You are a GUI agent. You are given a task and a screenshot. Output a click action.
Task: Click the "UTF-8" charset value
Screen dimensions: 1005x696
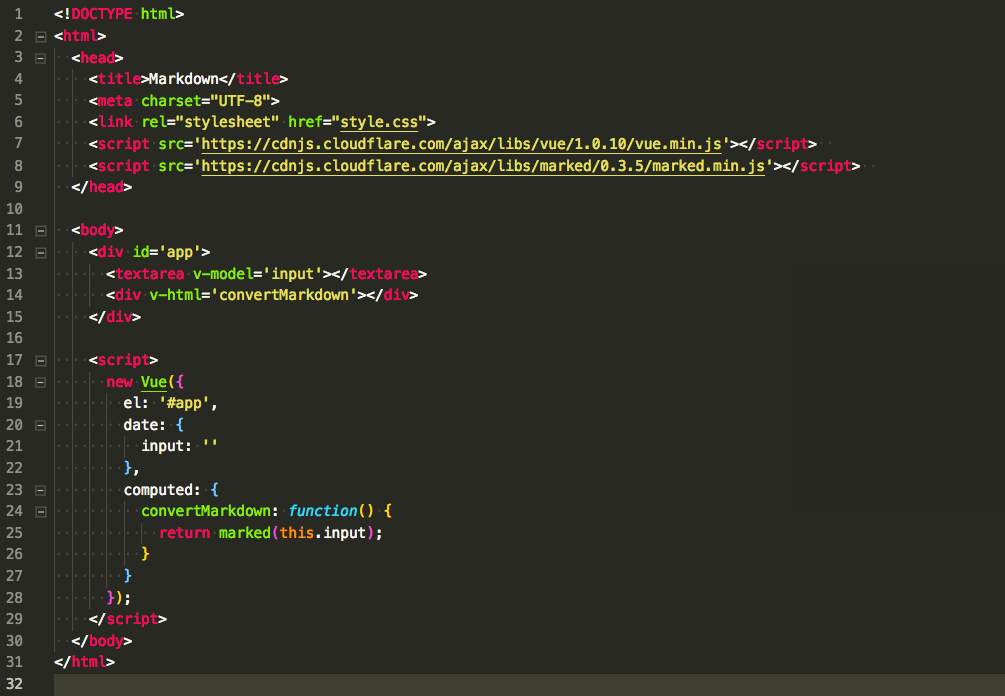[x=241, y=101]
